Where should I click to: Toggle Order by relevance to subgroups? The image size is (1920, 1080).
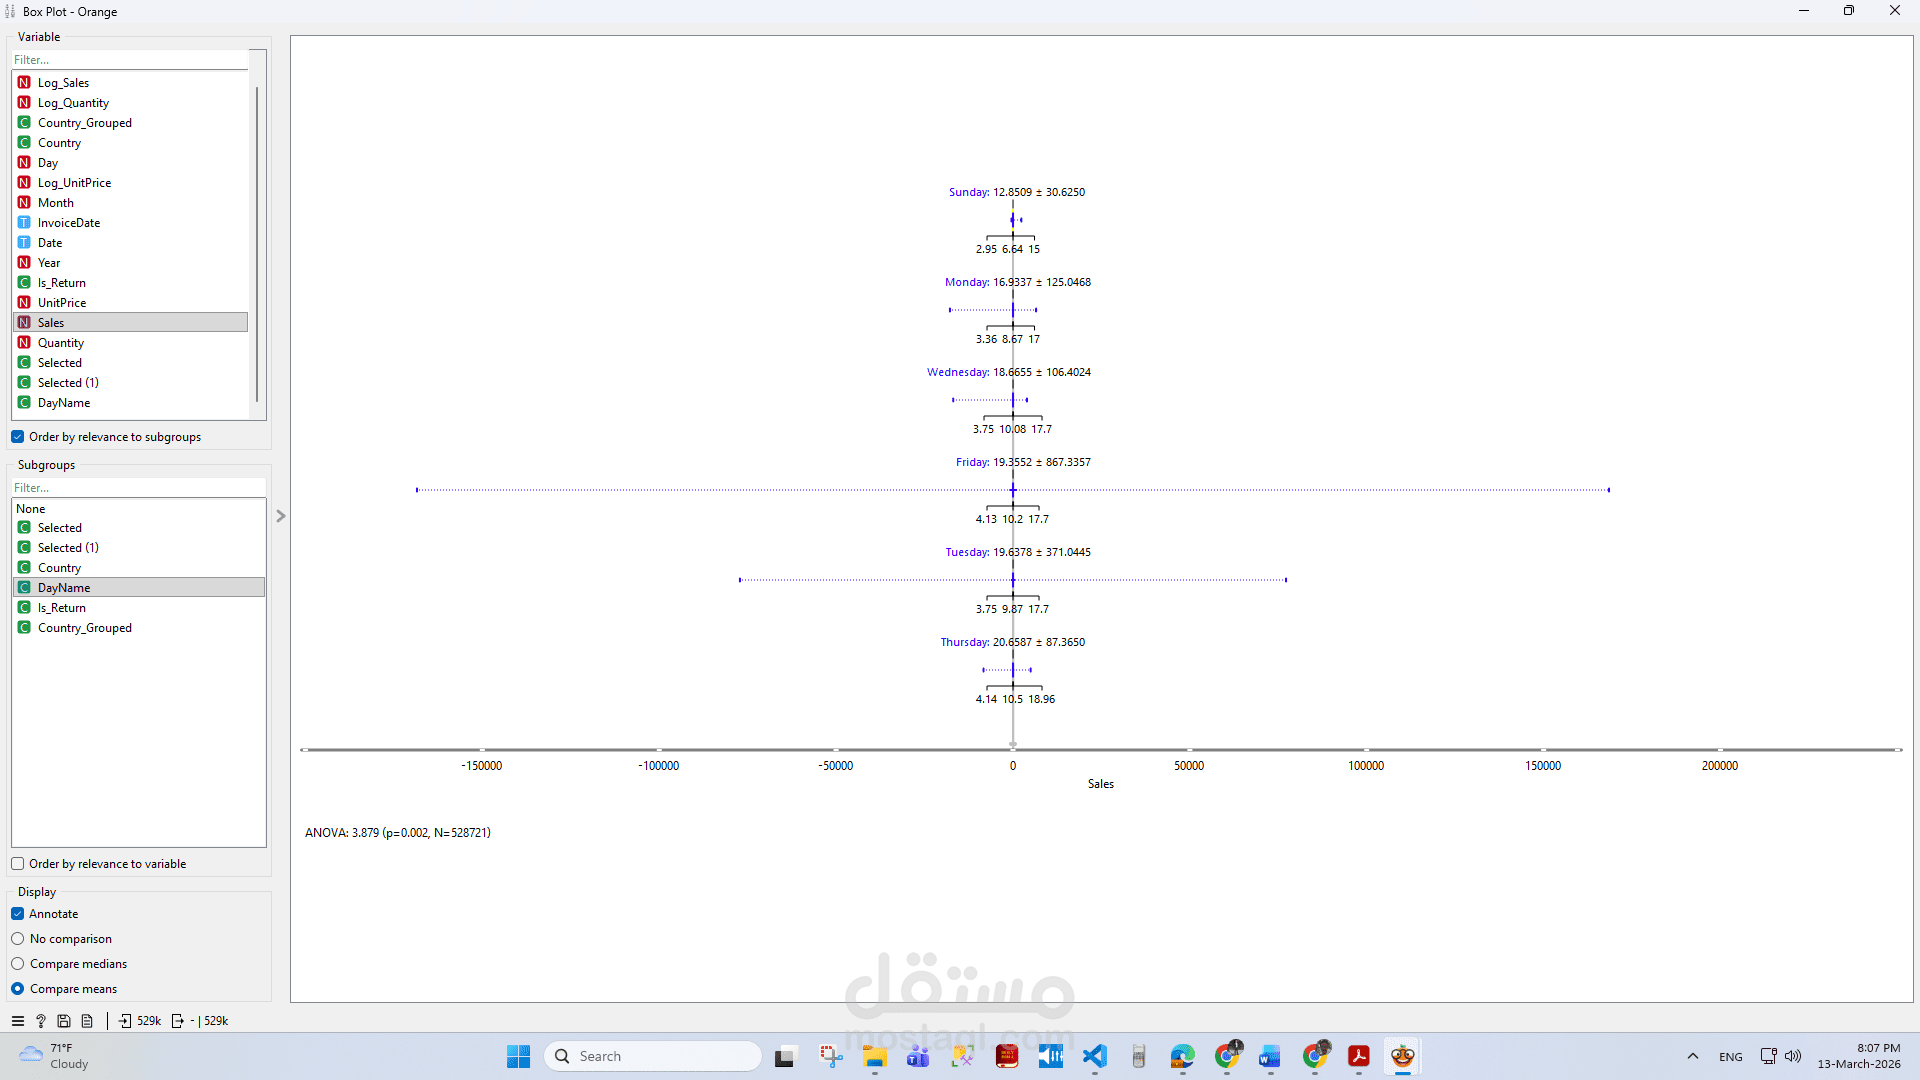point(18,437)
